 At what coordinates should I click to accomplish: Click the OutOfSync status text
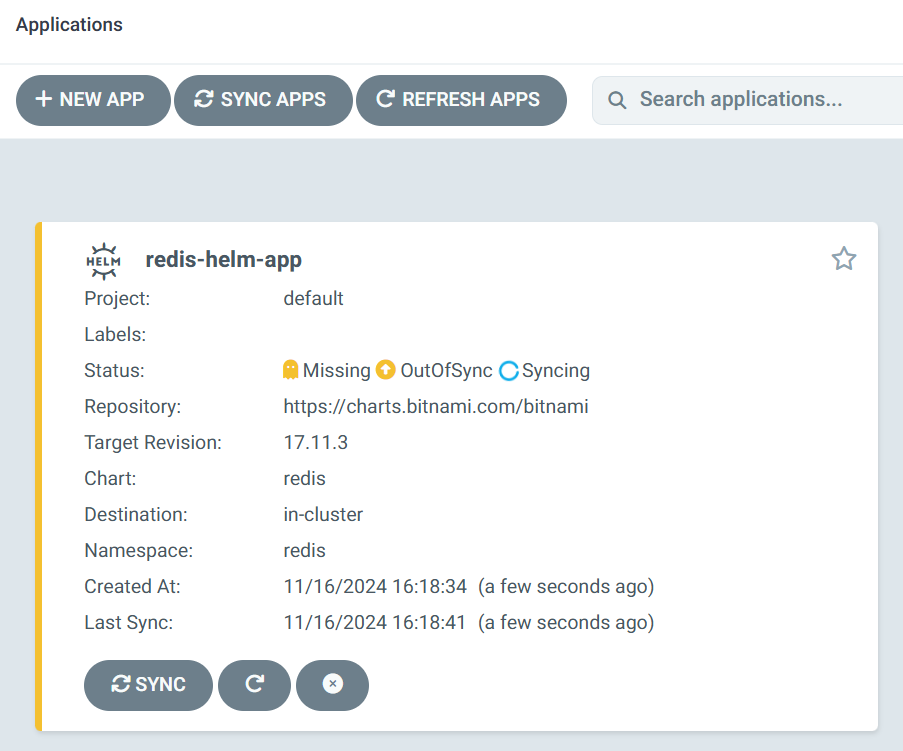tap(446, 370)
